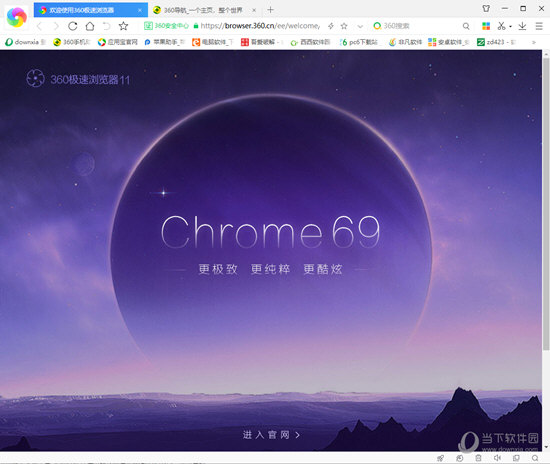Toggle speed mode lightning icon in address bar

point(331,26)
